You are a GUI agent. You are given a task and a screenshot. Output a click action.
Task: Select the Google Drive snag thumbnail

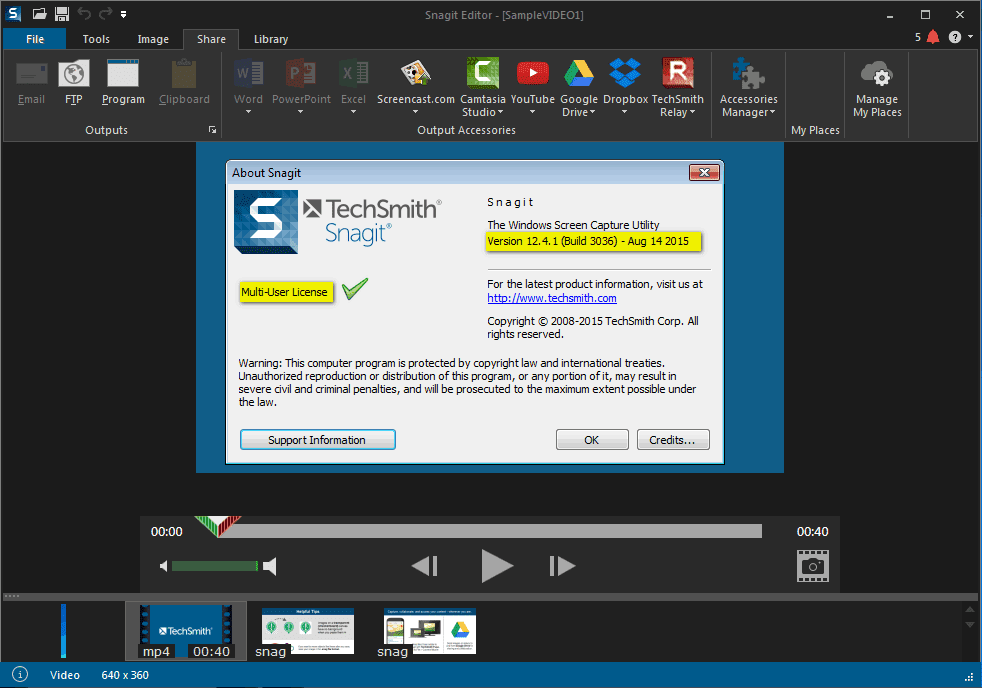pyautogui.click(x=430, y=631)
